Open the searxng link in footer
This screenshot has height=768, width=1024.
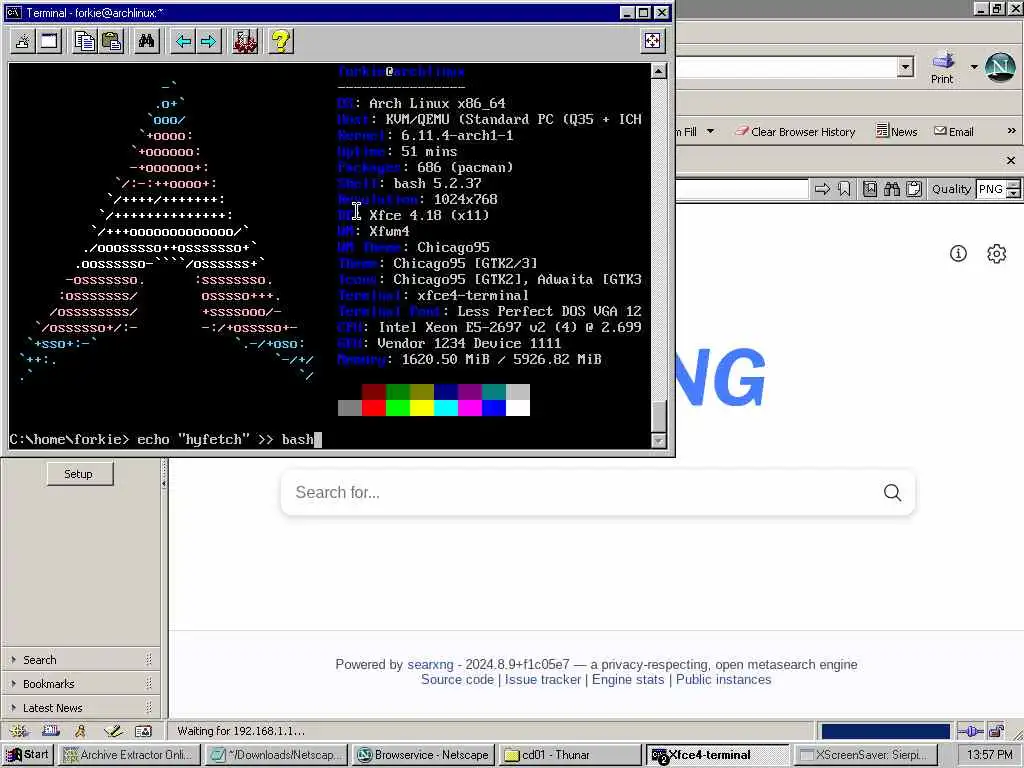point(430,664)
